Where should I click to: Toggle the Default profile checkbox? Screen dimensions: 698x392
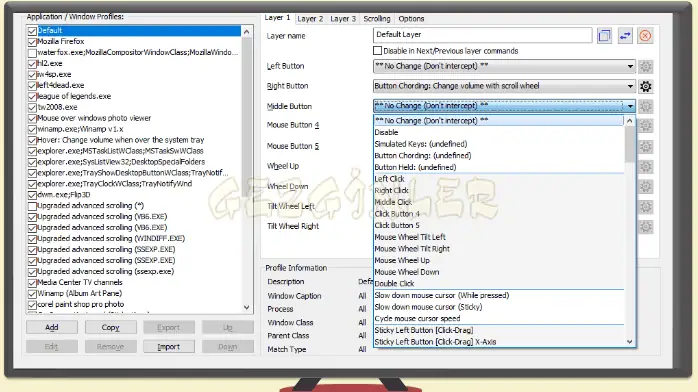[x=32, y=31]
